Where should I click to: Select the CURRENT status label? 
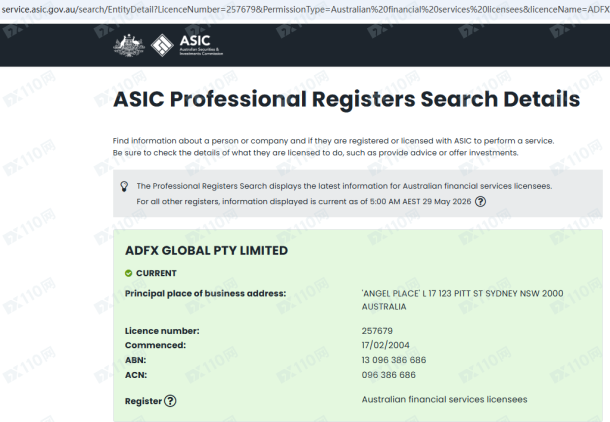pos(156,273)
